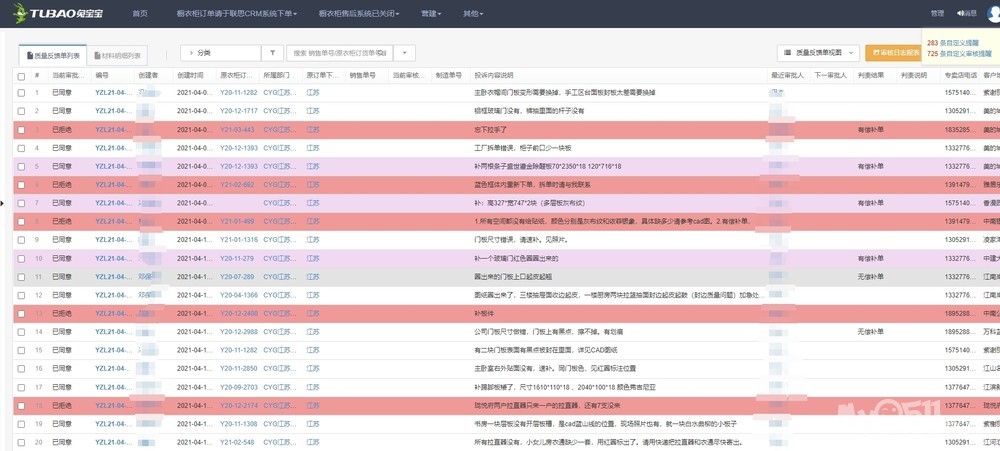Screen dimensions: 1000x451
Task: Tick the checkbox for row 12
Action: [x=21, y=295]
